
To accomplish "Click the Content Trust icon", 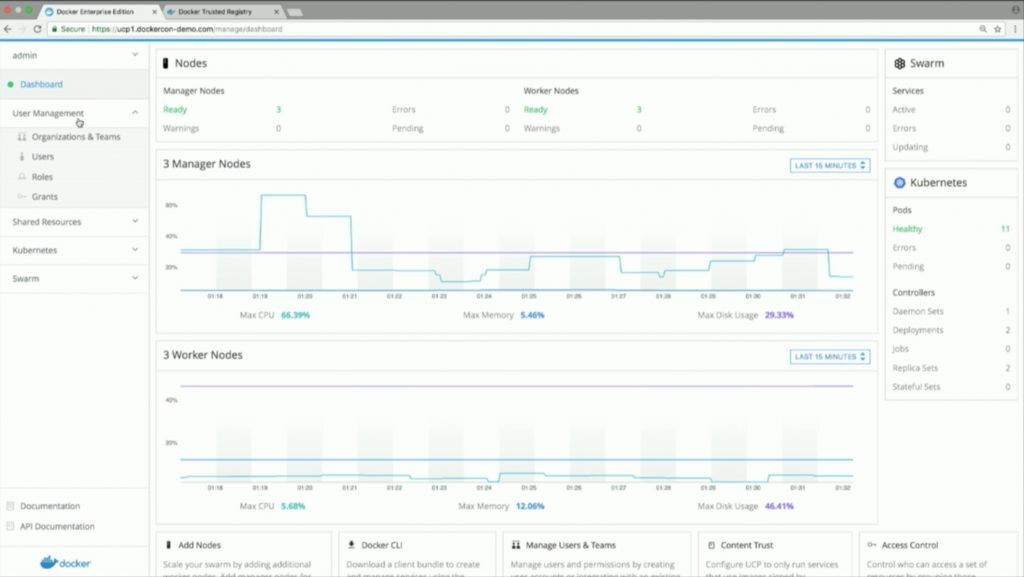I will pos(711,545).
